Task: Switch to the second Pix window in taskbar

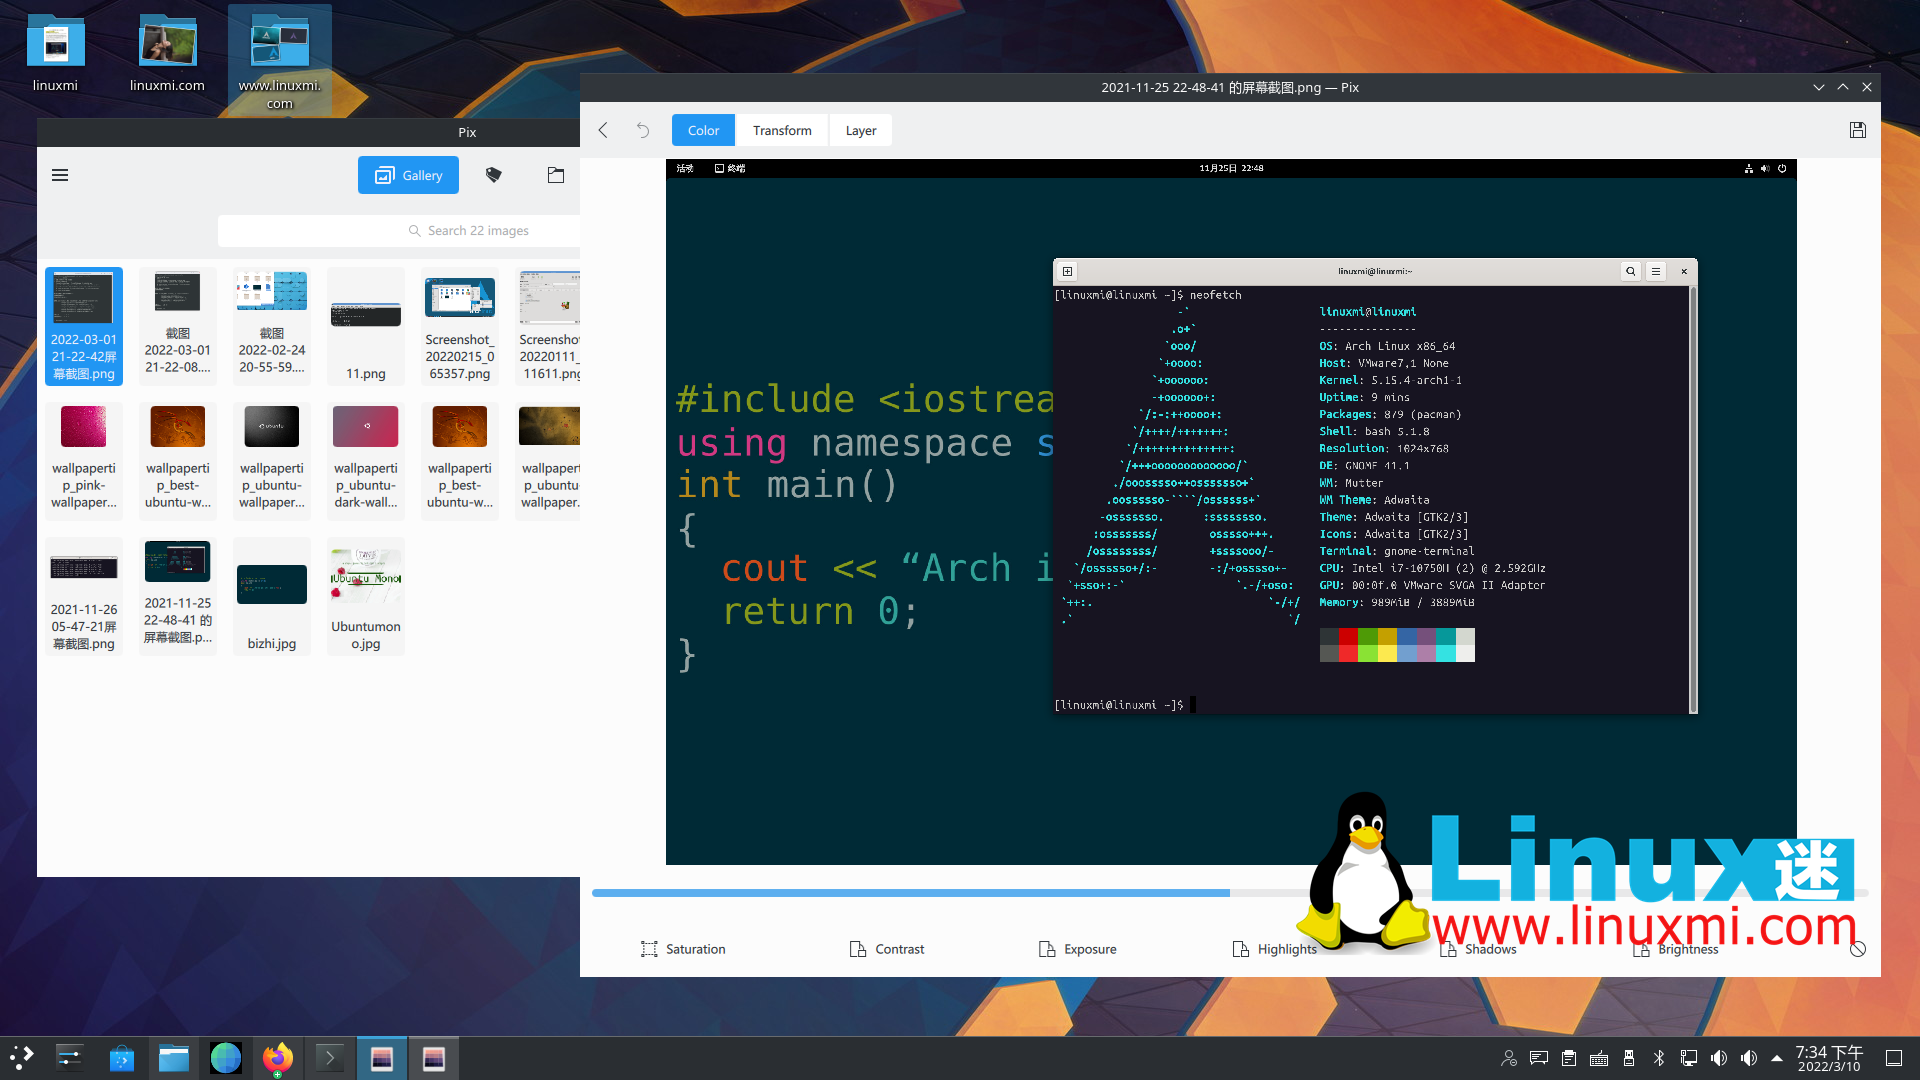Action: [x=434, y=1058]
